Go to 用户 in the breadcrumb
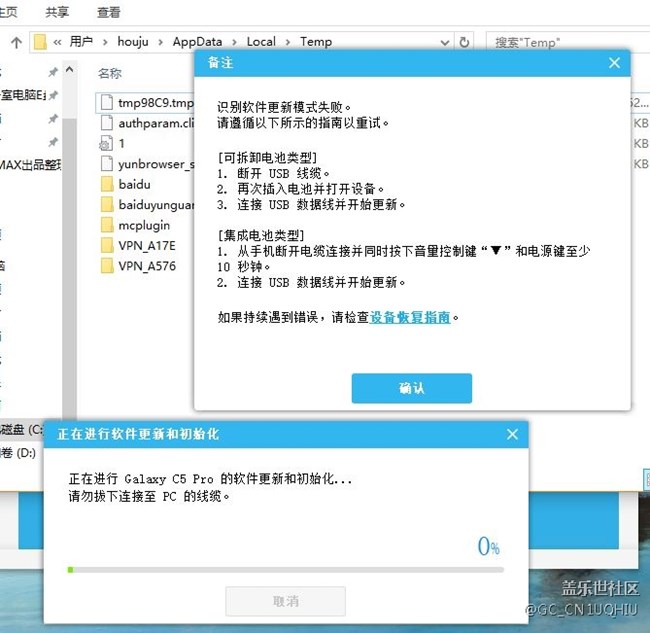 coord(81,41)
